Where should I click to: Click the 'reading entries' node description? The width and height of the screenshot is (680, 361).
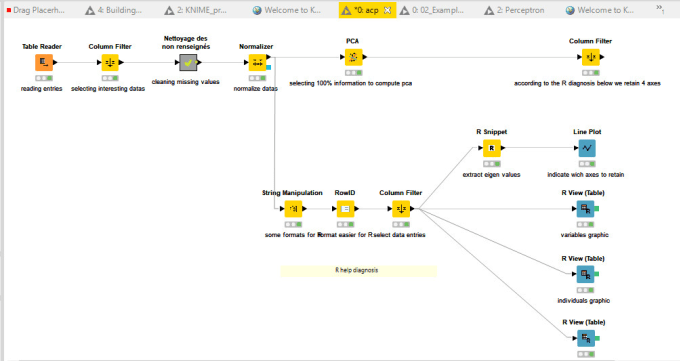point(42,89)
